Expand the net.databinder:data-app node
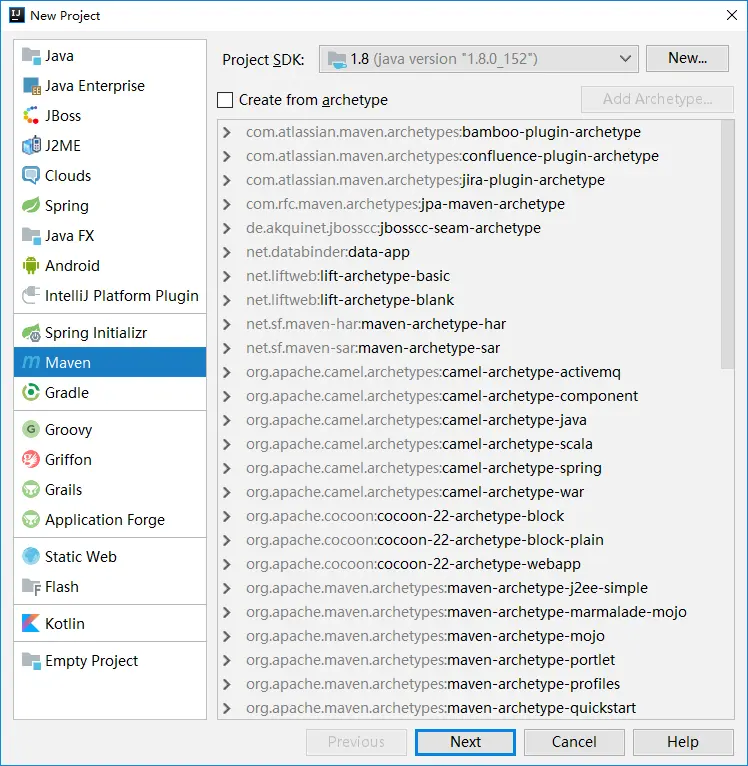The image size is (748, 766). pos(227,252)
